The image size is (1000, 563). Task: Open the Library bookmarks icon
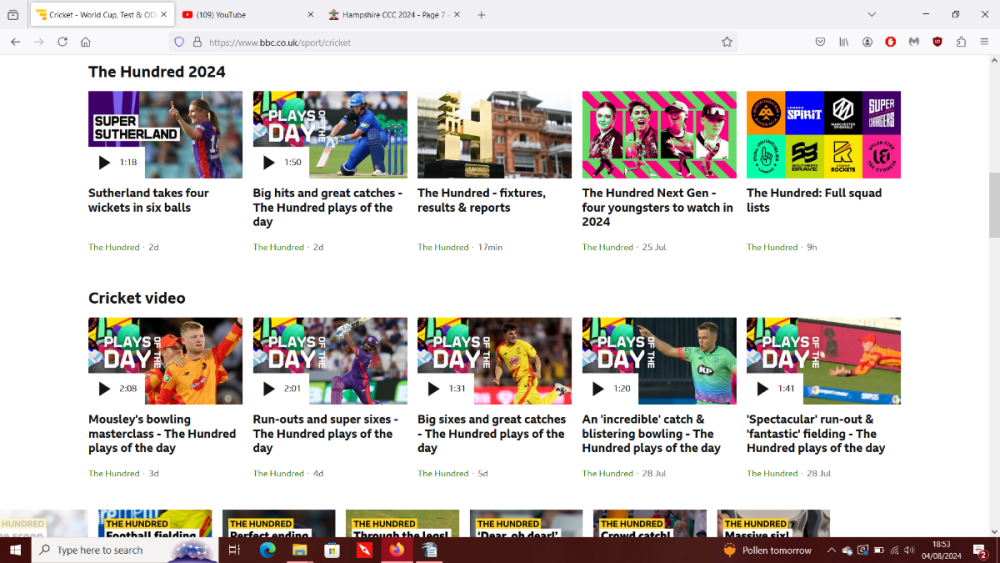(844, 42)
